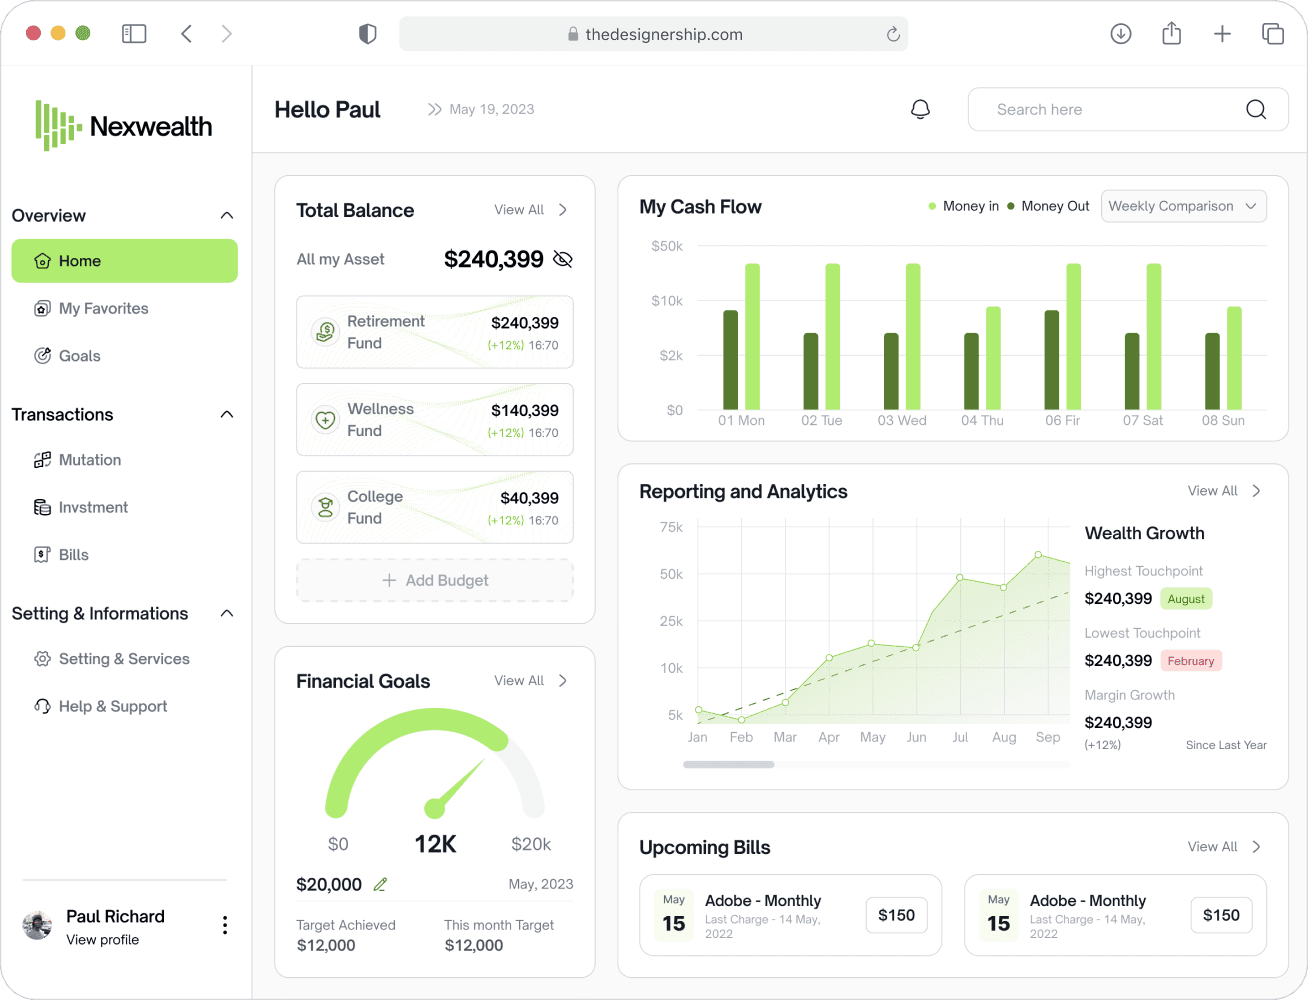Click the Bills icon in sidebar
Viewport: 1308px width, 1000px height.
[x=42, y=555]
